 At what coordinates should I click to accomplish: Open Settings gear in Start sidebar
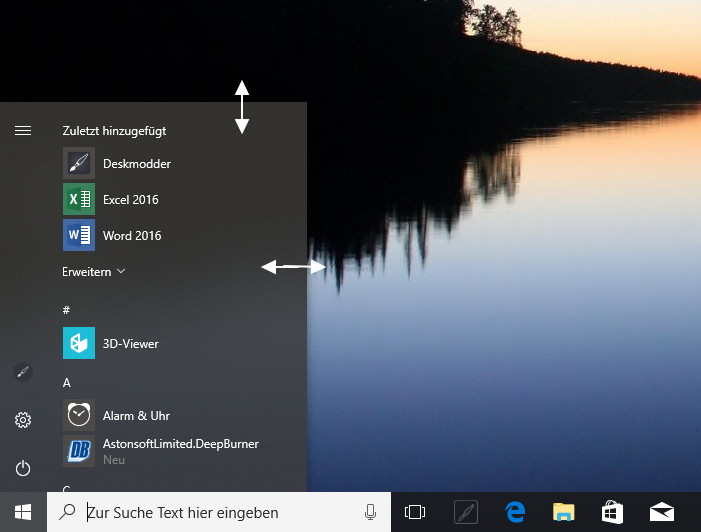[23, 420]
